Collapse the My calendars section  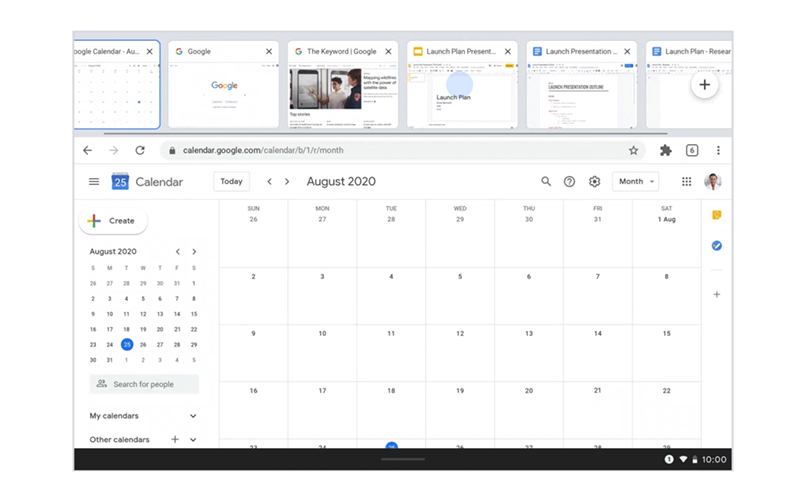[x=193, y=416]
